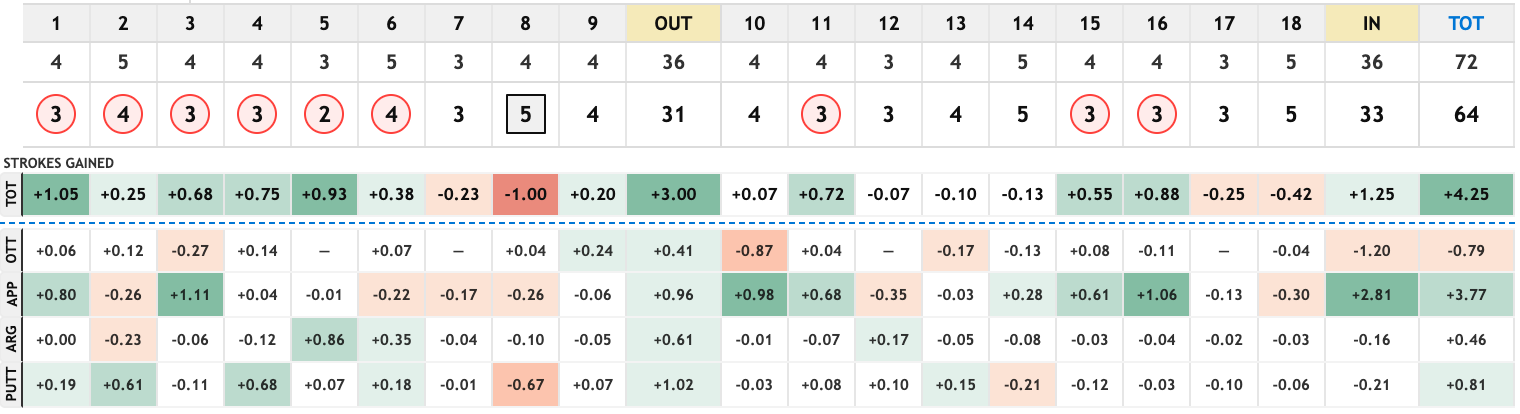Viewport: 1520px width, 414px height.
Task: Click the ARG row label
Action: pyautogui.click(x=11, y=340)
